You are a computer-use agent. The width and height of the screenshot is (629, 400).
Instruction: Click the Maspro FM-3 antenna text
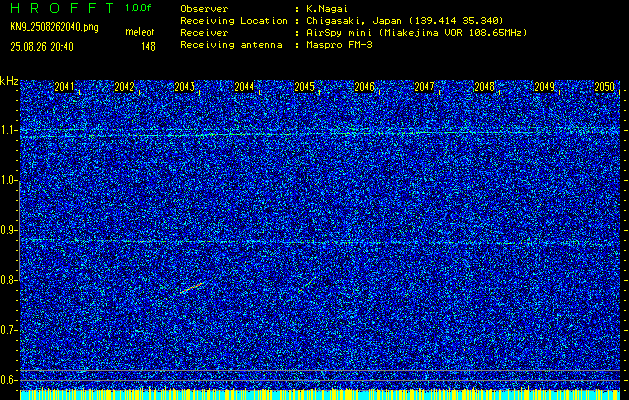[339, 45]
